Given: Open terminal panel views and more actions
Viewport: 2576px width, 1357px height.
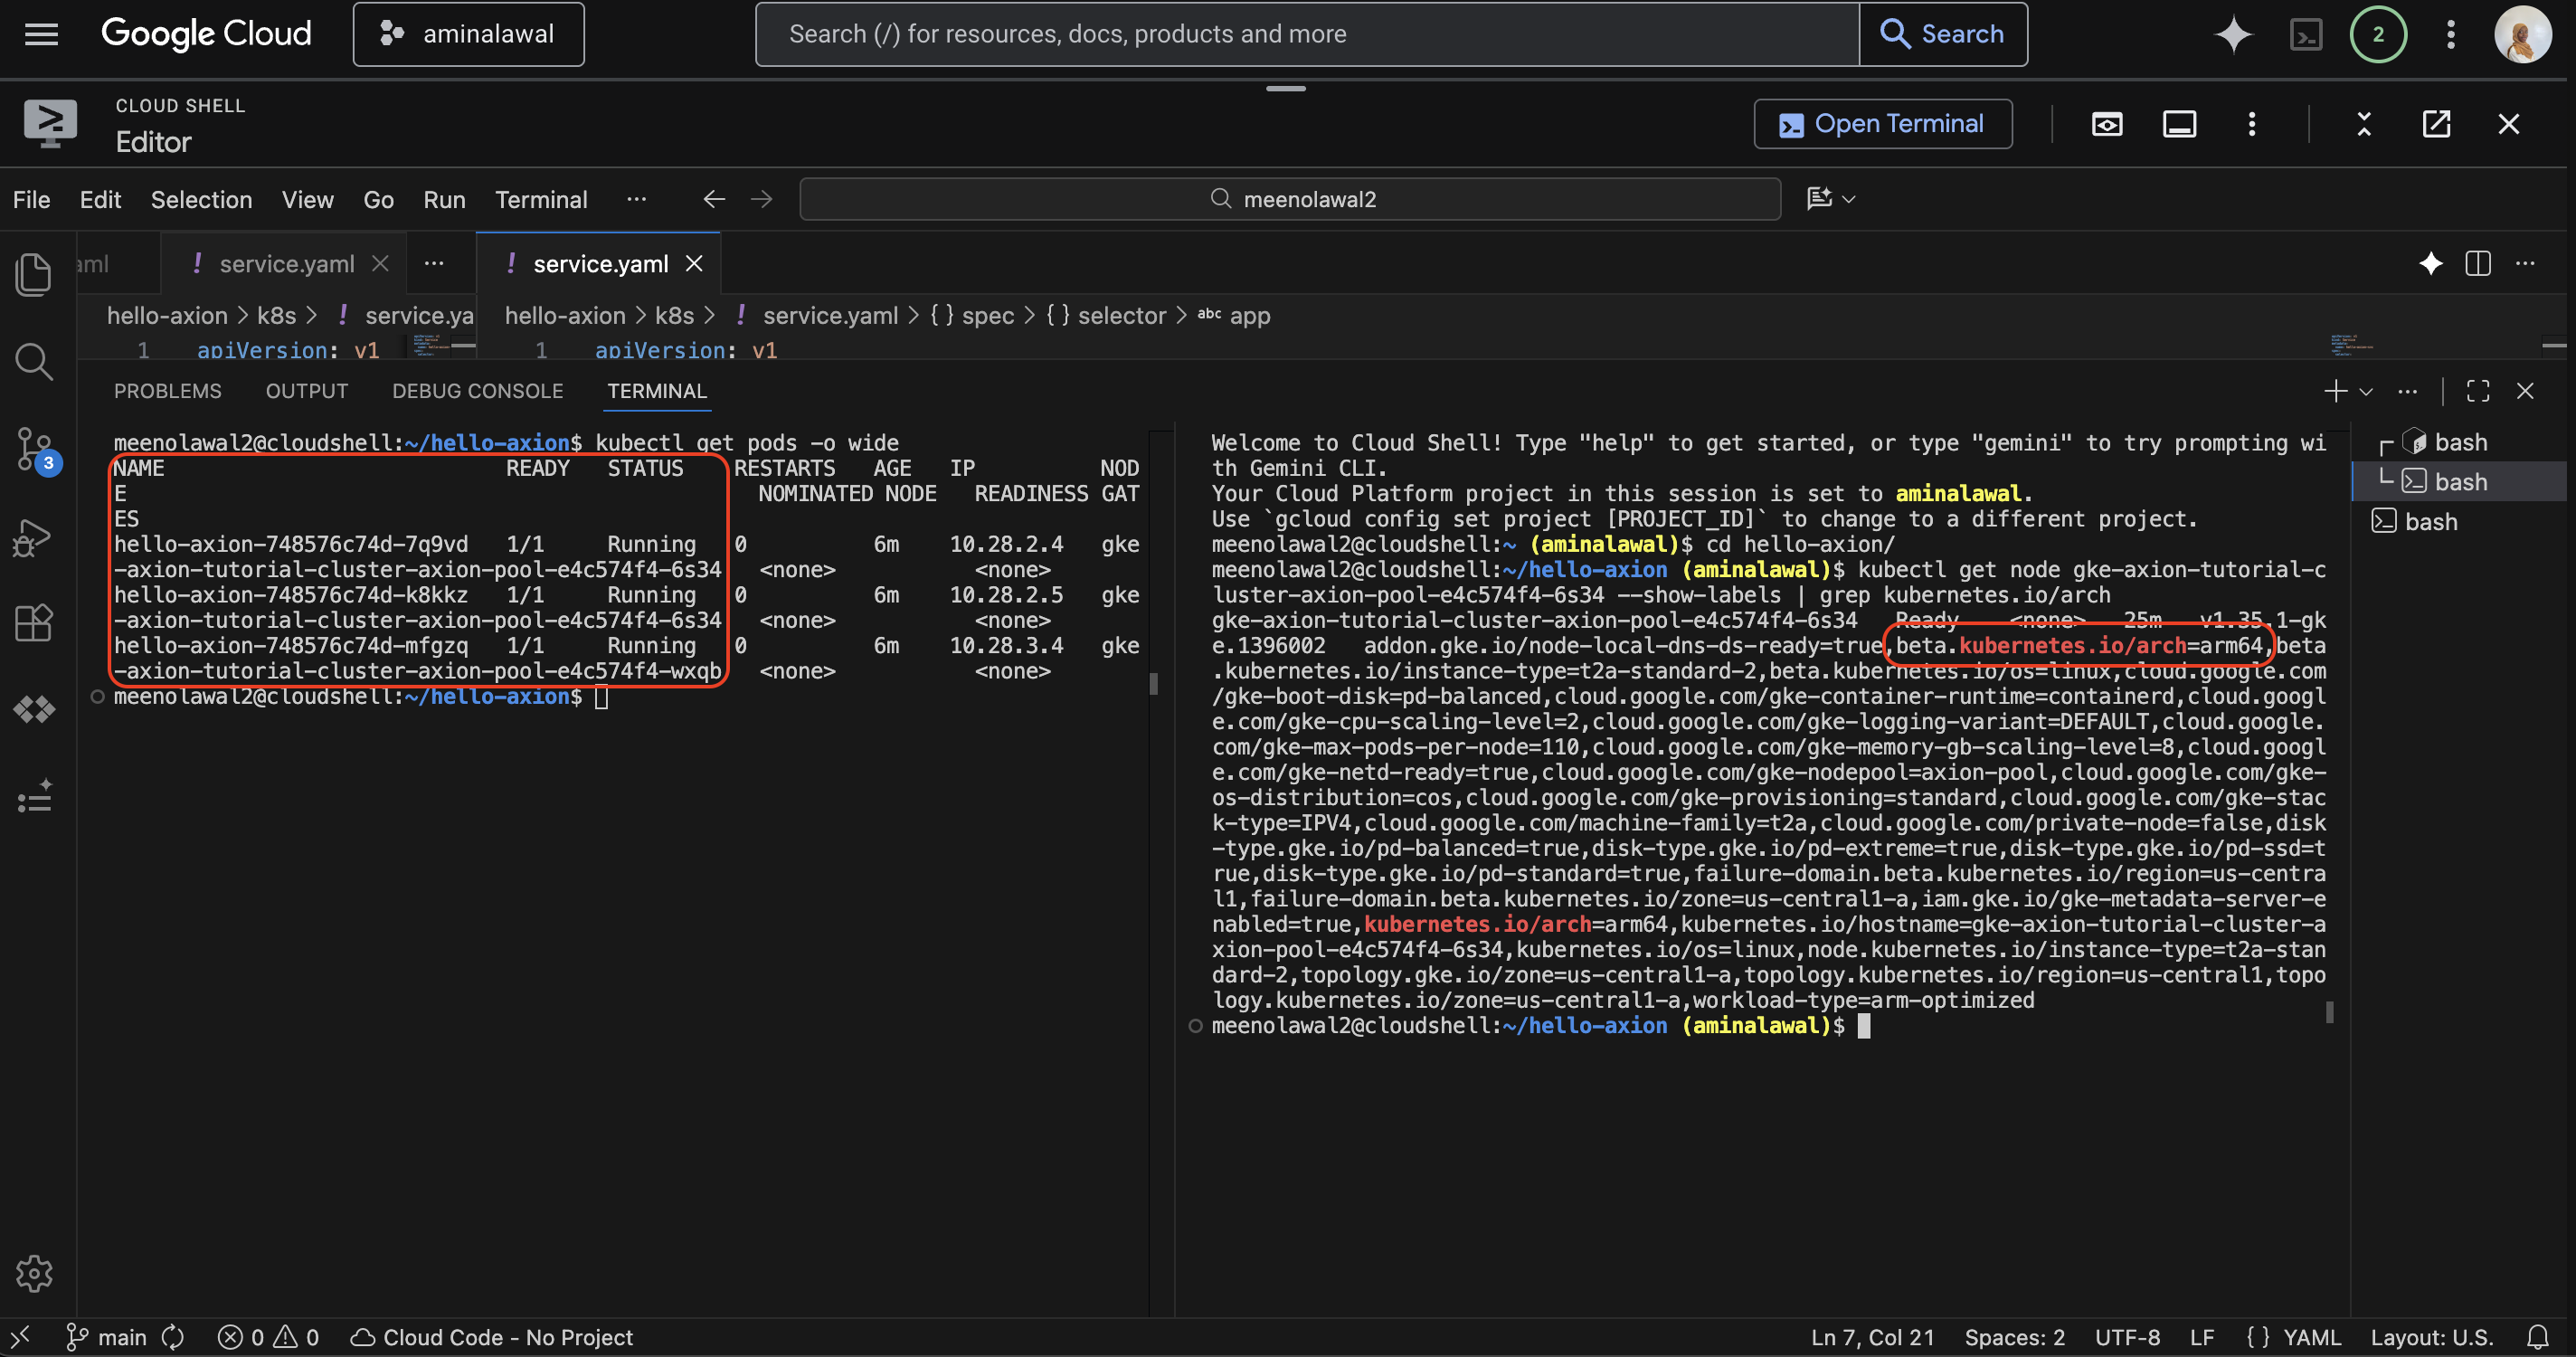Looking at the screenshot, I should click(2406, 391).
